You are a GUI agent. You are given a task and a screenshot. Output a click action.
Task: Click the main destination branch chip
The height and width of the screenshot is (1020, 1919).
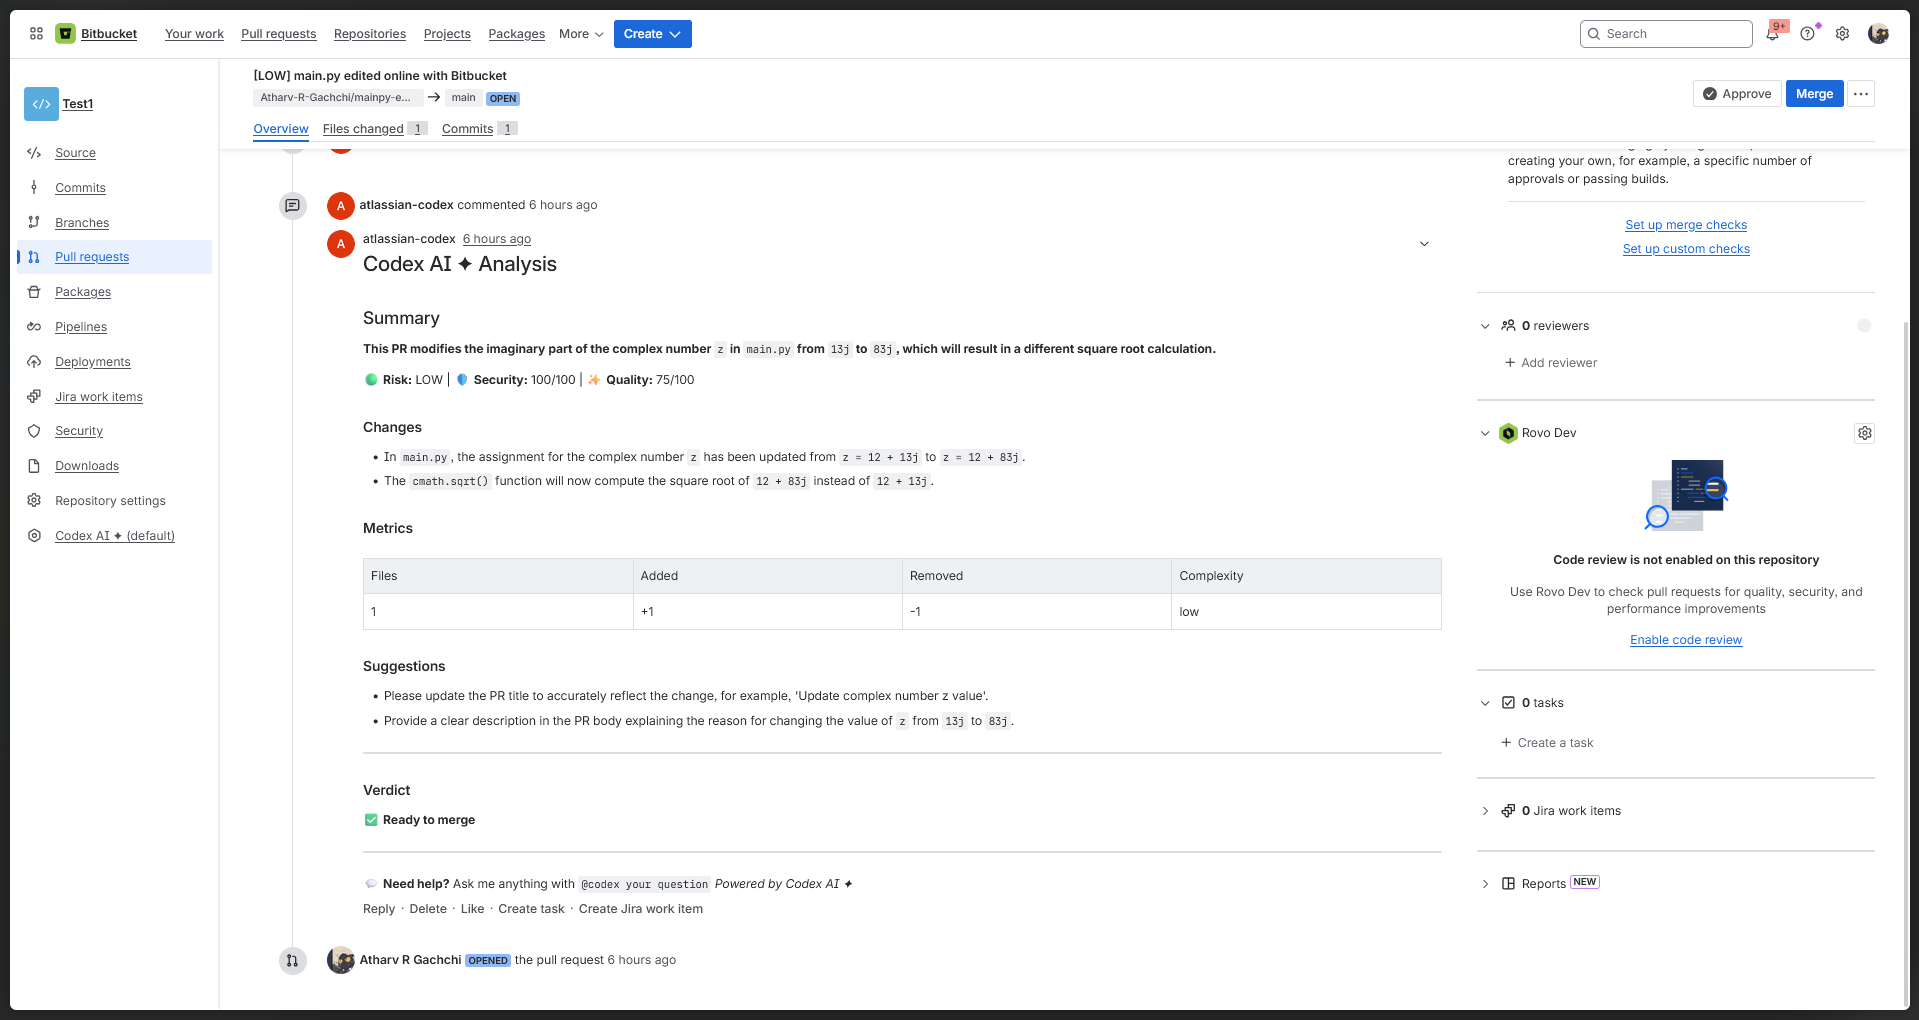click(463, 98)
